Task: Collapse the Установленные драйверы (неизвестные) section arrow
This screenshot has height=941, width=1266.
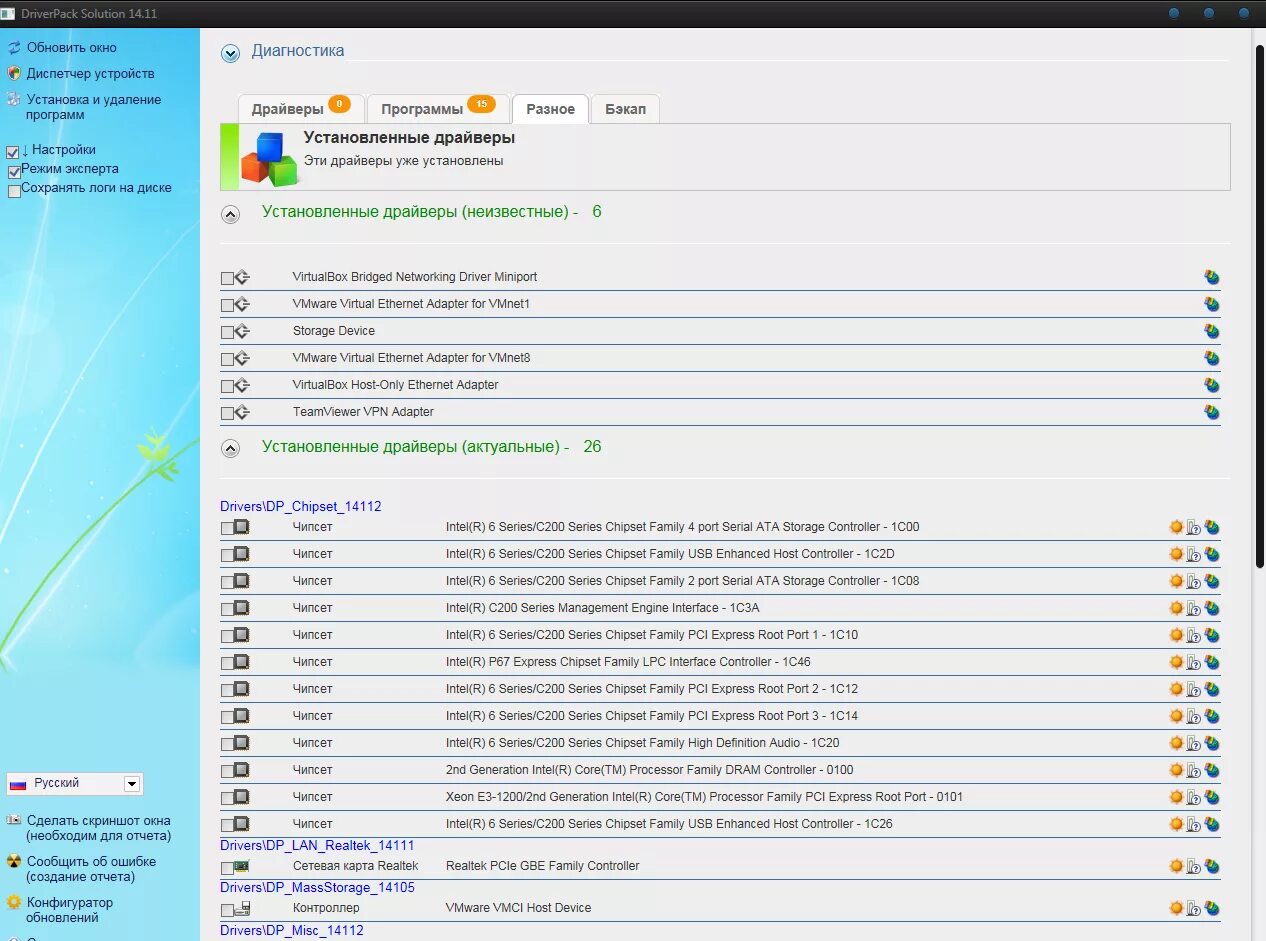Action: (x=230, y=214)
